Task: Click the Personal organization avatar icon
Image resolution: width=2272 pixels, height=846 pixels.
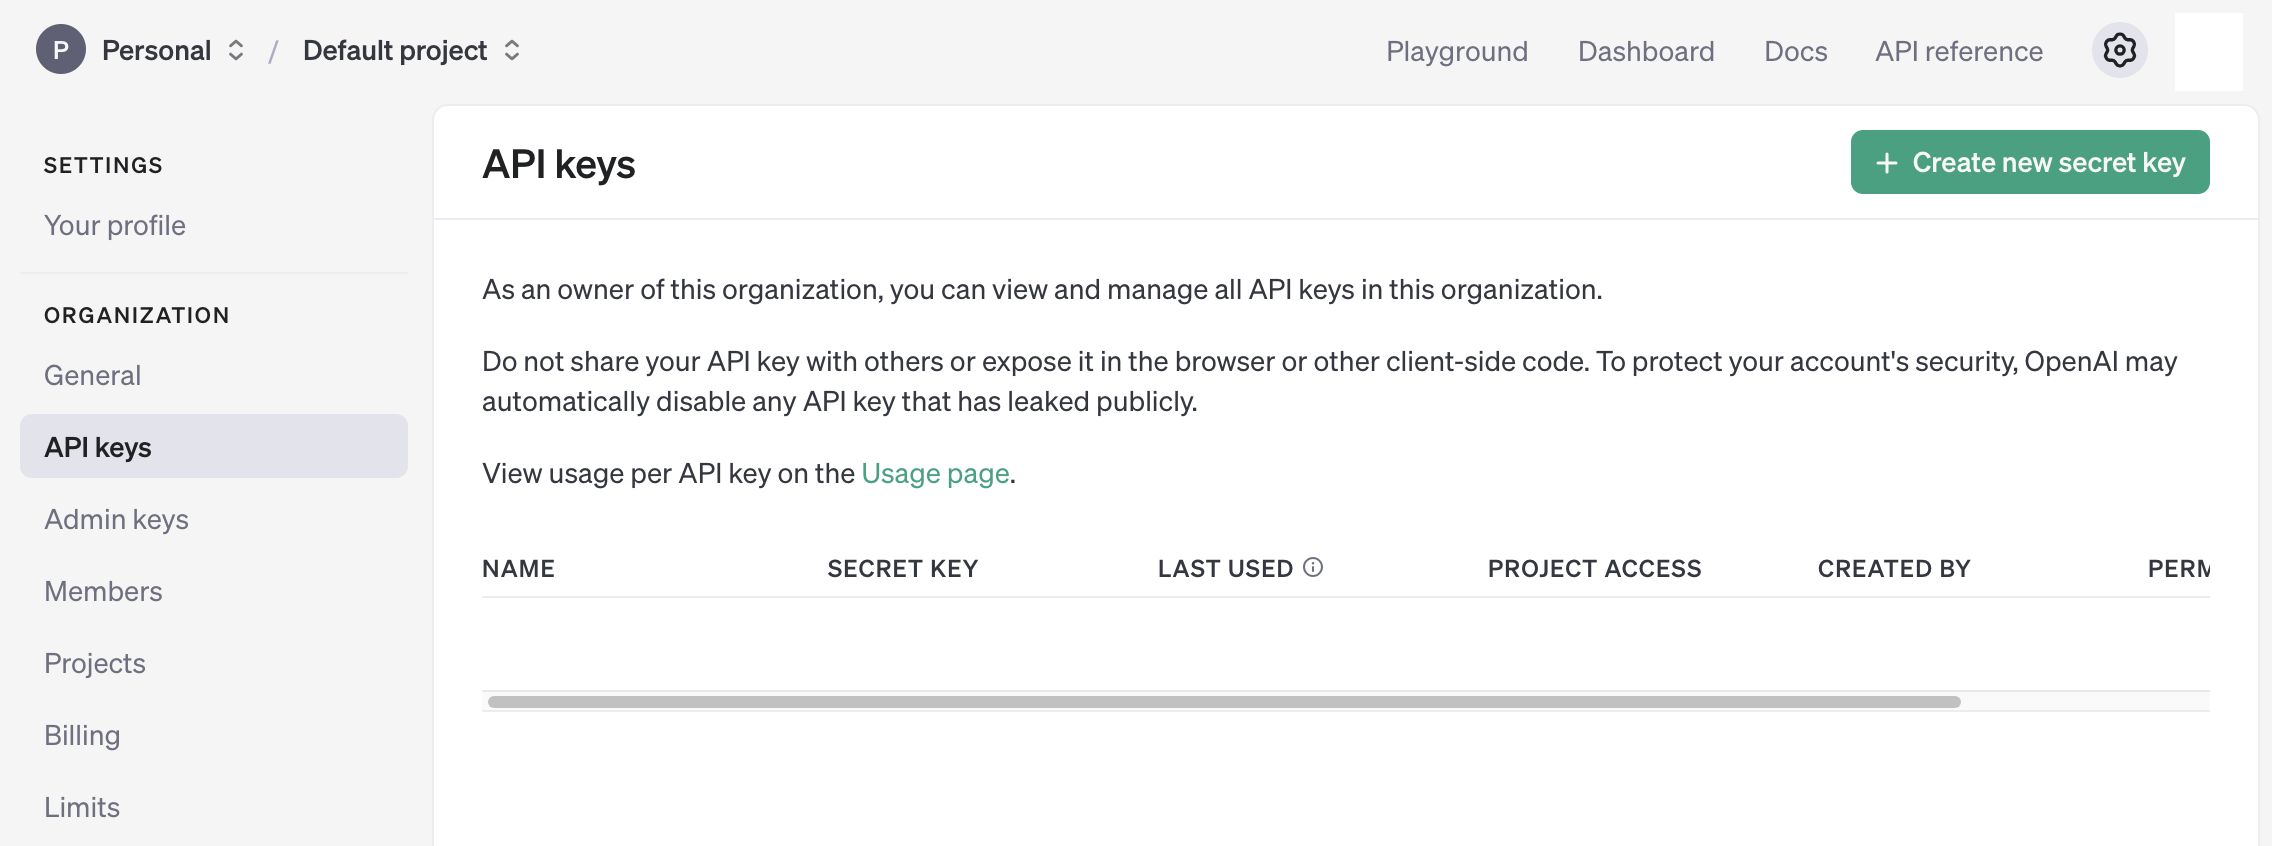Action: (61, 50)
